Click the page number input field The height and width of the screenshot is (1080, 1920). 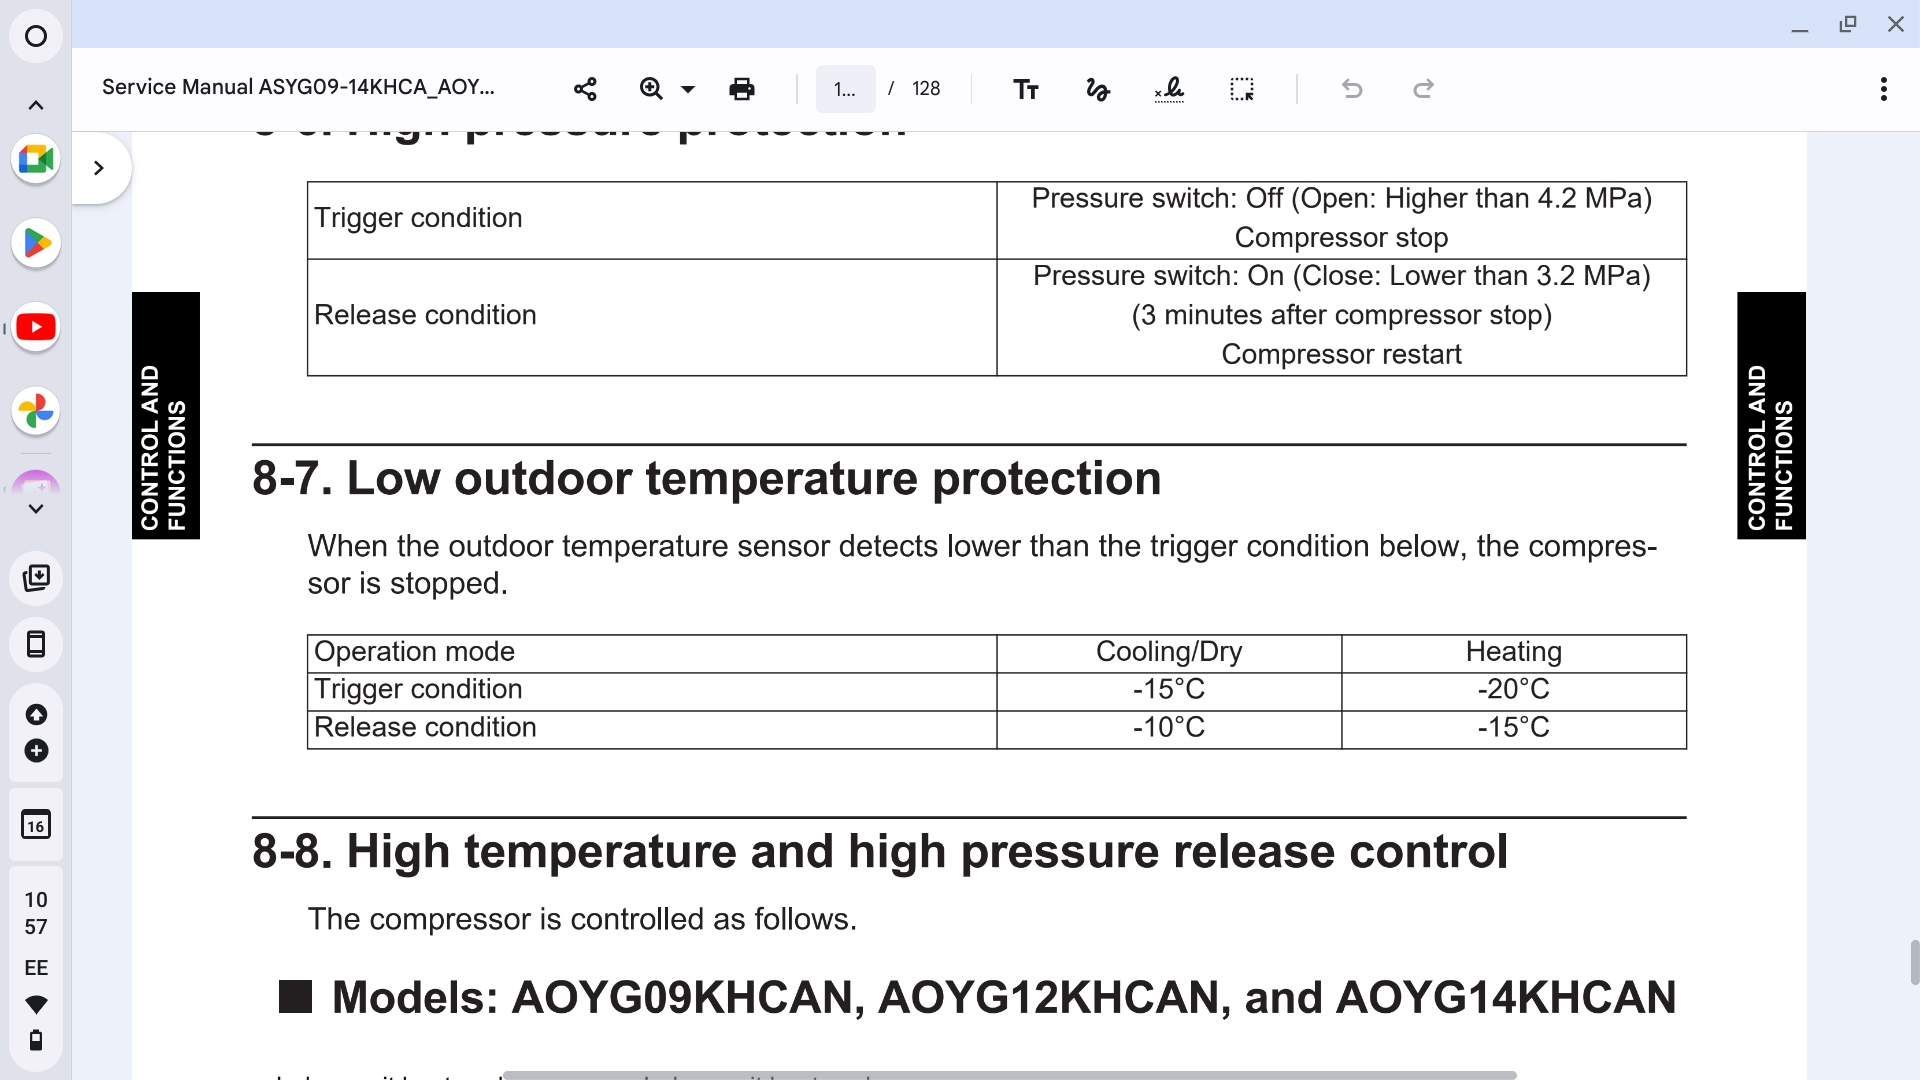tap(845, 89)
